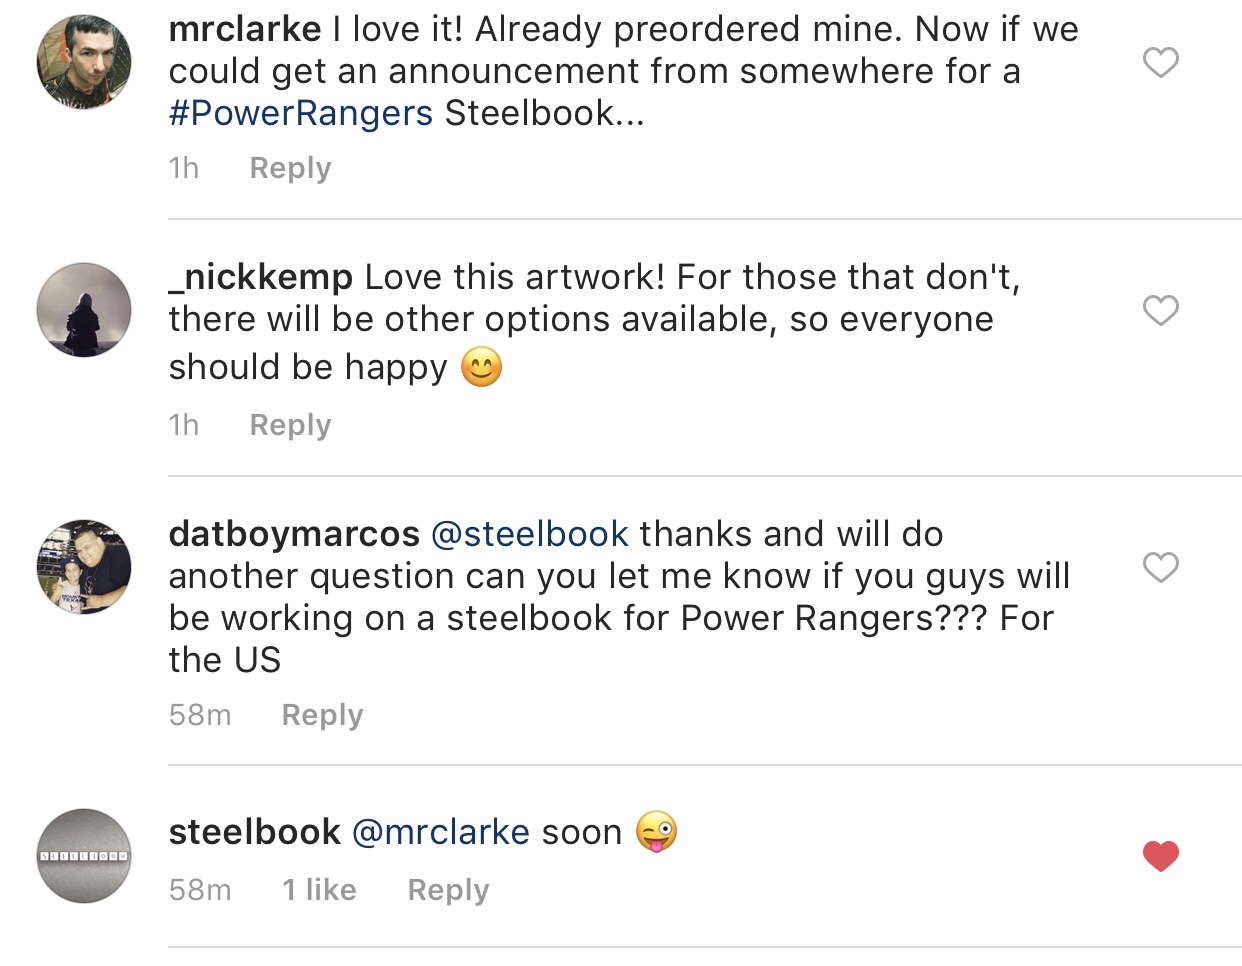Tap the datboymarcos username
Viewport: 1242px width, 966px height.
pyautogui.click(x=294, y=534)
